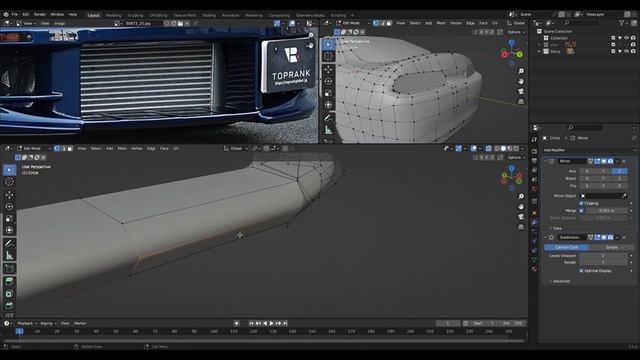Viewport: 640px width, 360px height.
Task: Open the Mesh menu in bottom viewport header
Action: (x=122, y=149)
